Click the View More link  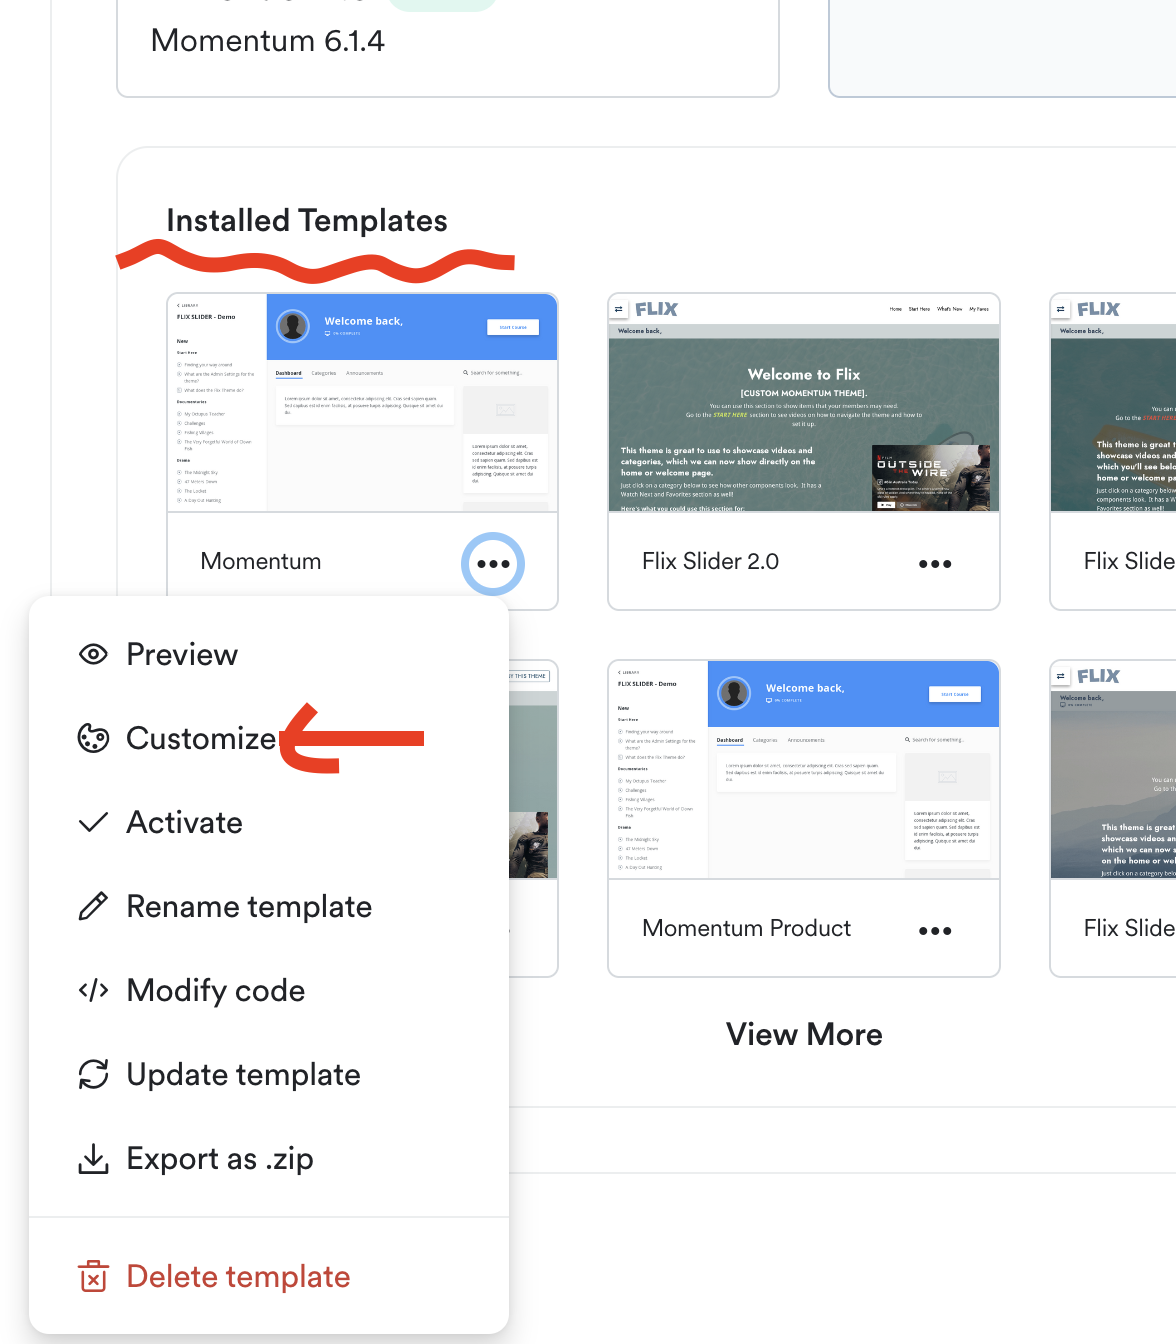point(804,1034)
